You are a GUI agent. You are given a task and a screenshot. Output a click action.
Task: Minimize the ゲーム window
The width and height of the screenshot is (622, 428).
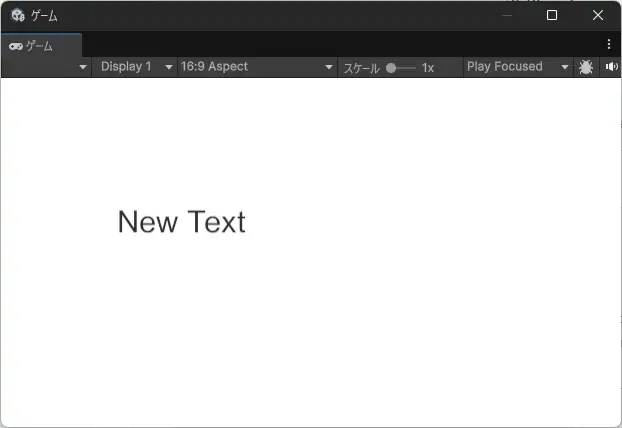507,15
